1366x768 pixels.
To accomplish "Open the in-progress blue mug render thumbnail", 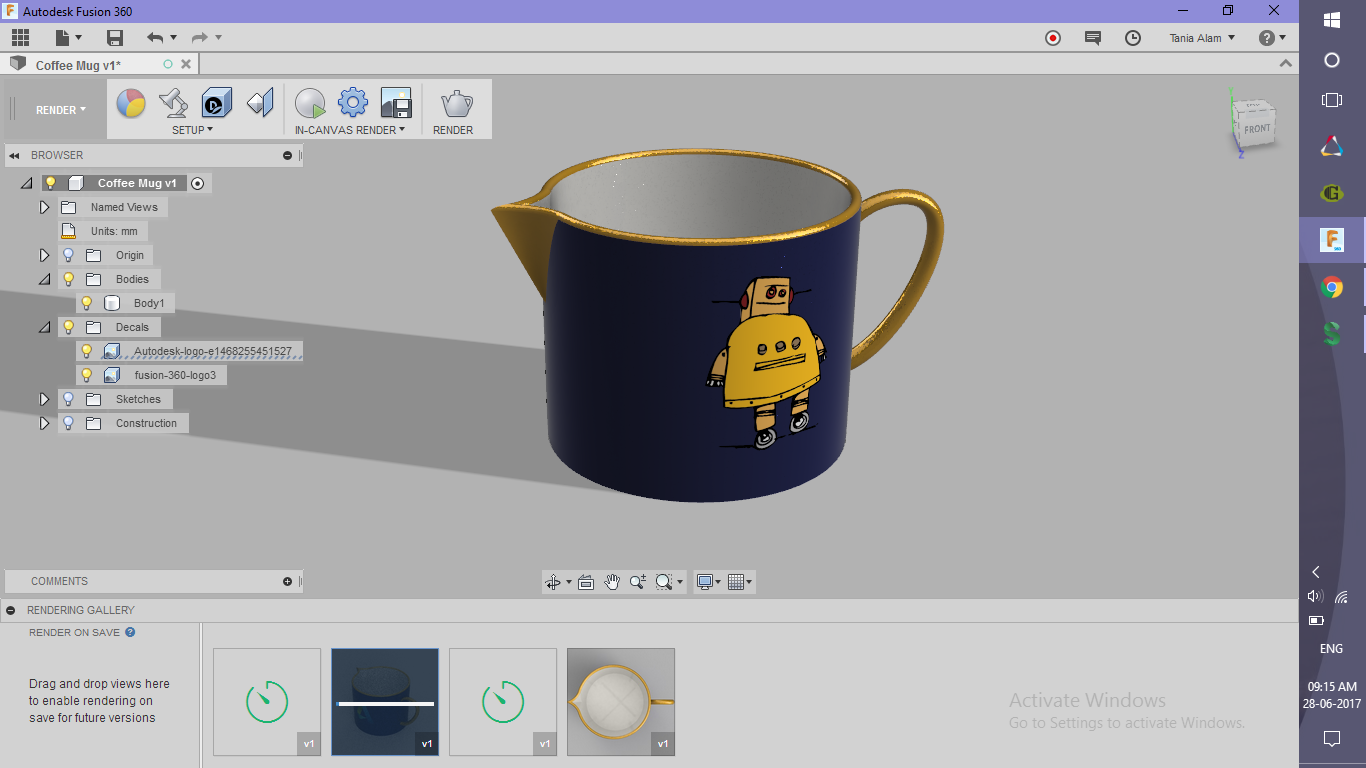I will click(385, 702).
